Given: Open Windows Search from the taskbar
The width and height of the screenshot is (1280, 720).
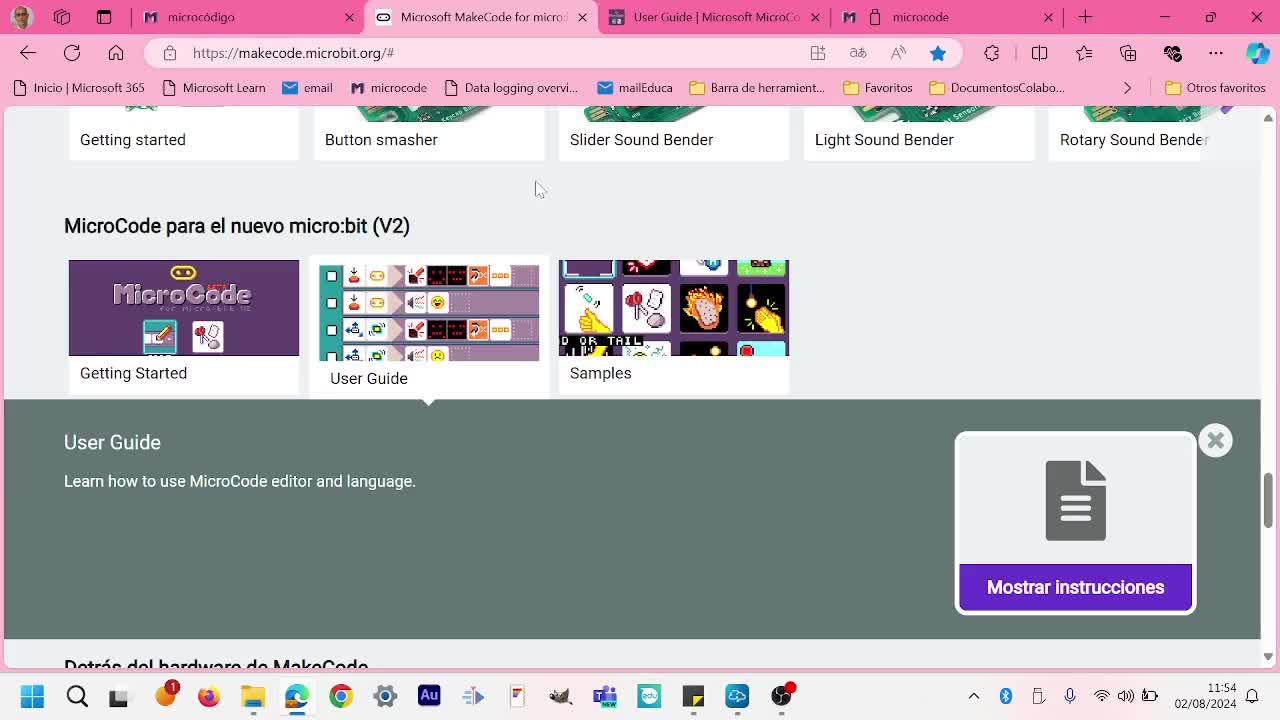Looking at the screenshot, I should [77, 696].
